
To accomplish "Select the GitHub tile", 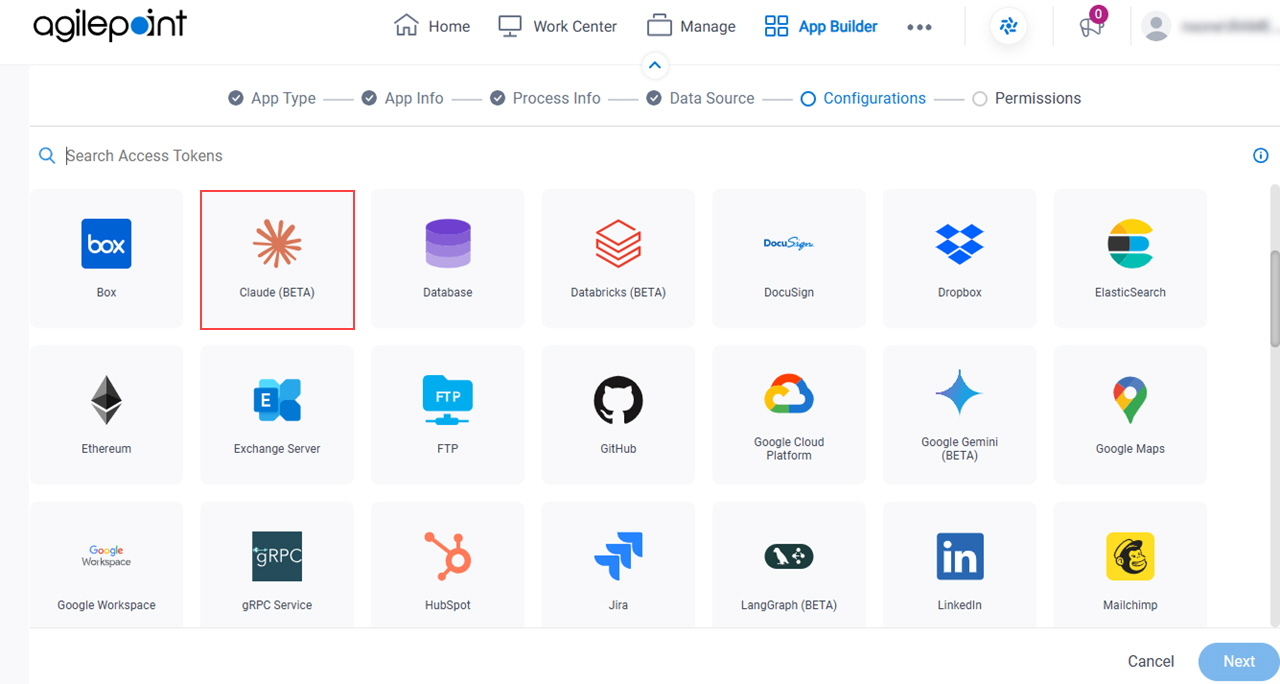I will (x=618, y=415).
